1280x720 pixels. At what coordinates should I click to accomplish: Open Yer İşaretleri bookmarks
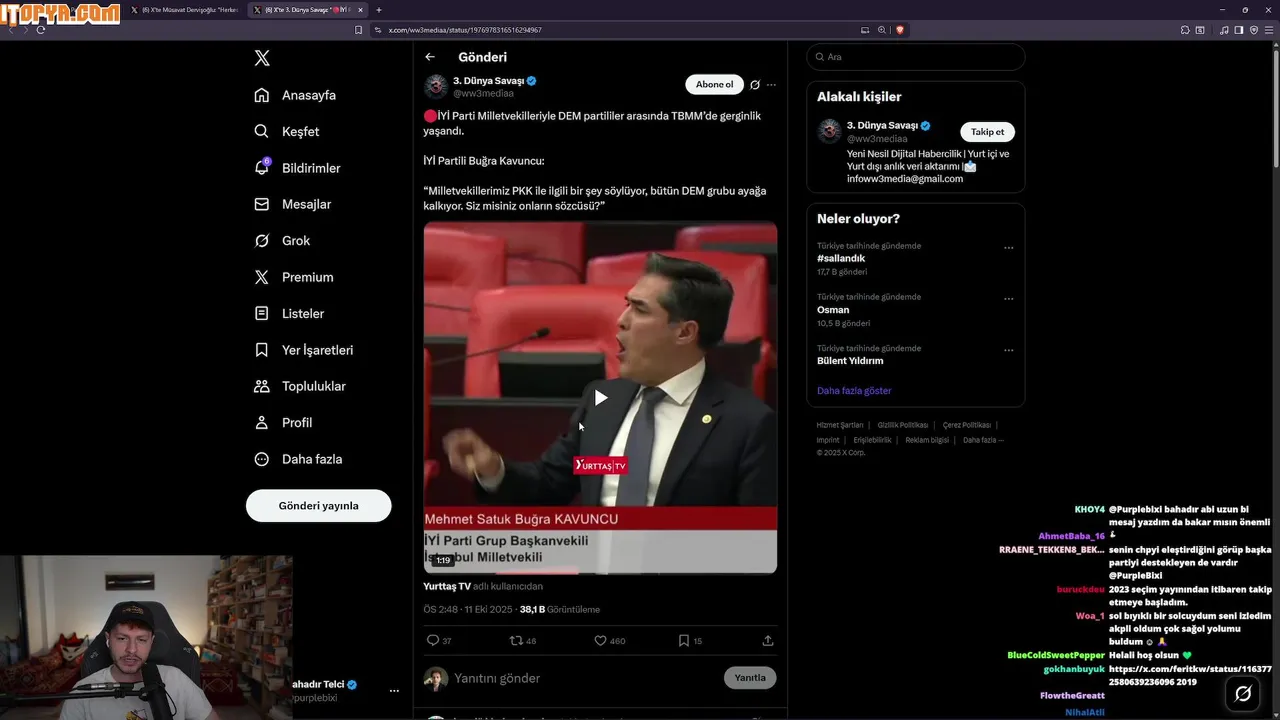click(x=304, y=350)
